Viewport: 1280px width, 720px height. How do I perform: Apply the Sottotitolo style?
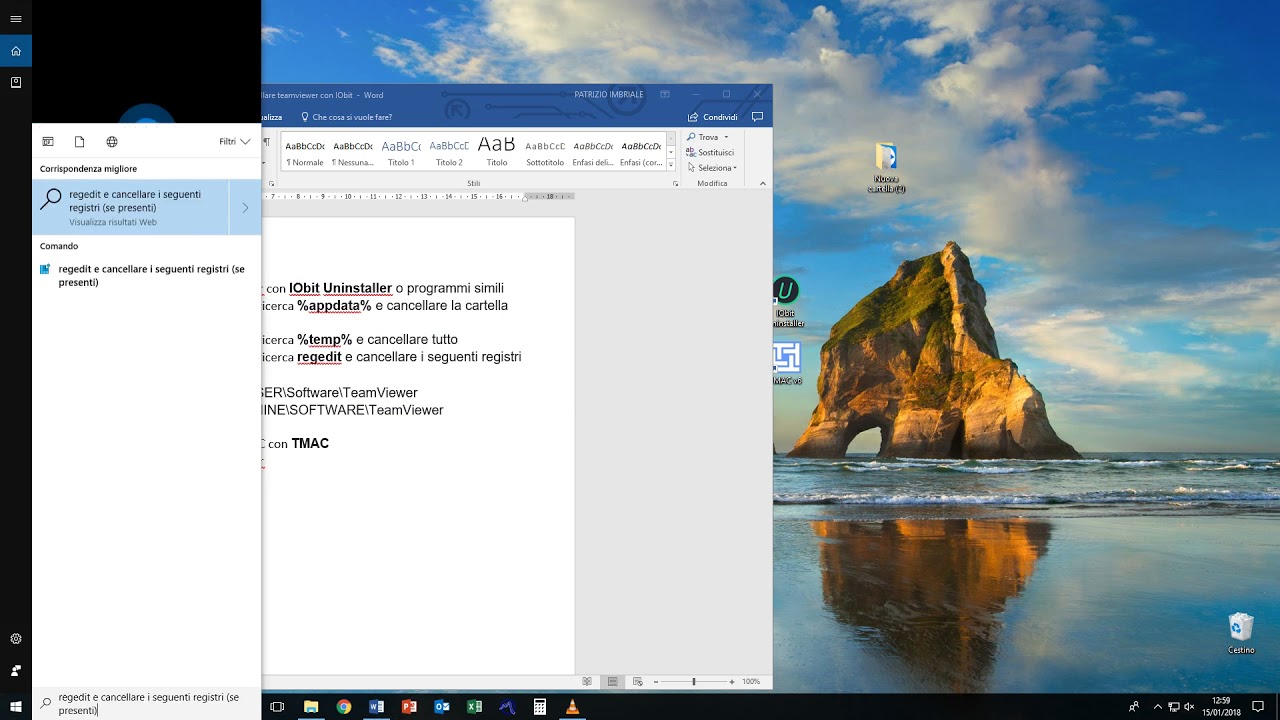[545, 151]
